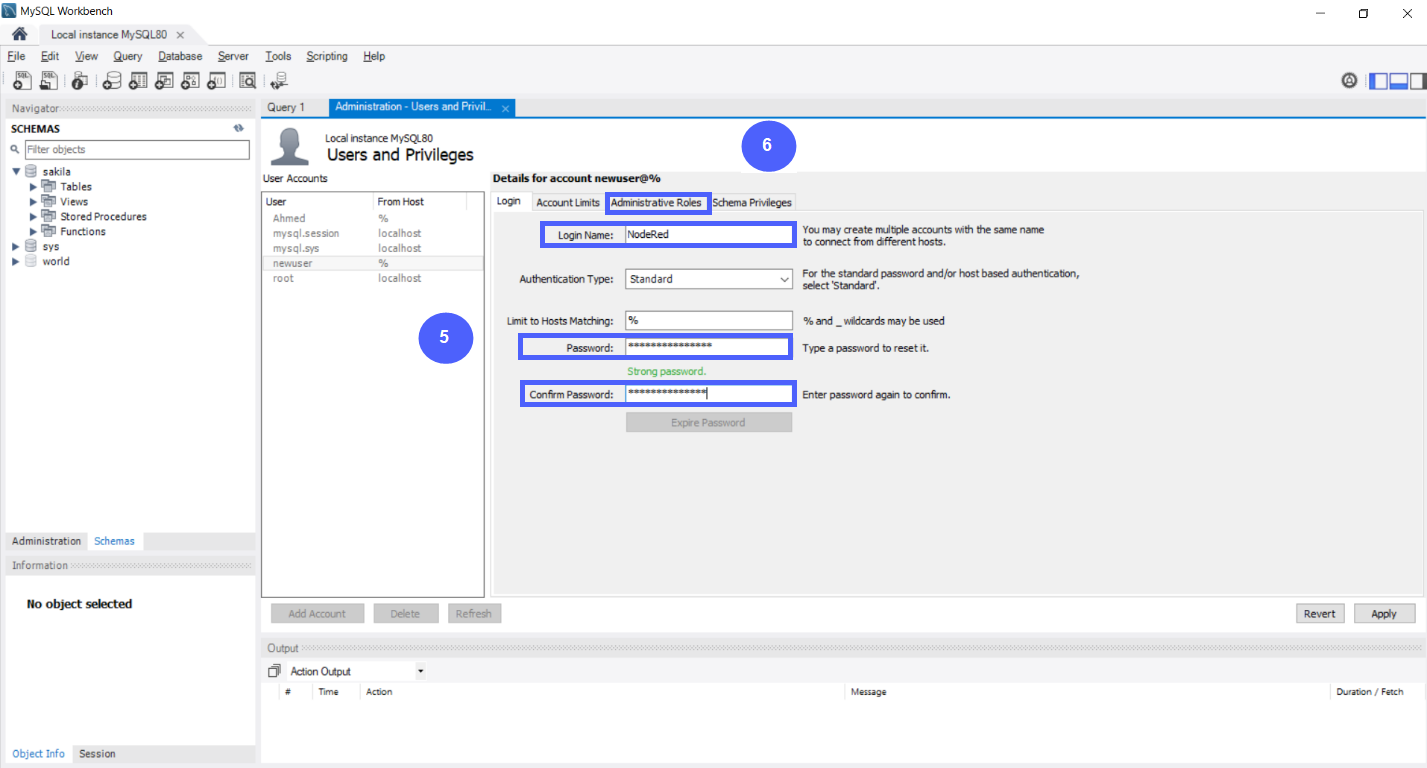Click the Password input field

[709, 347]
